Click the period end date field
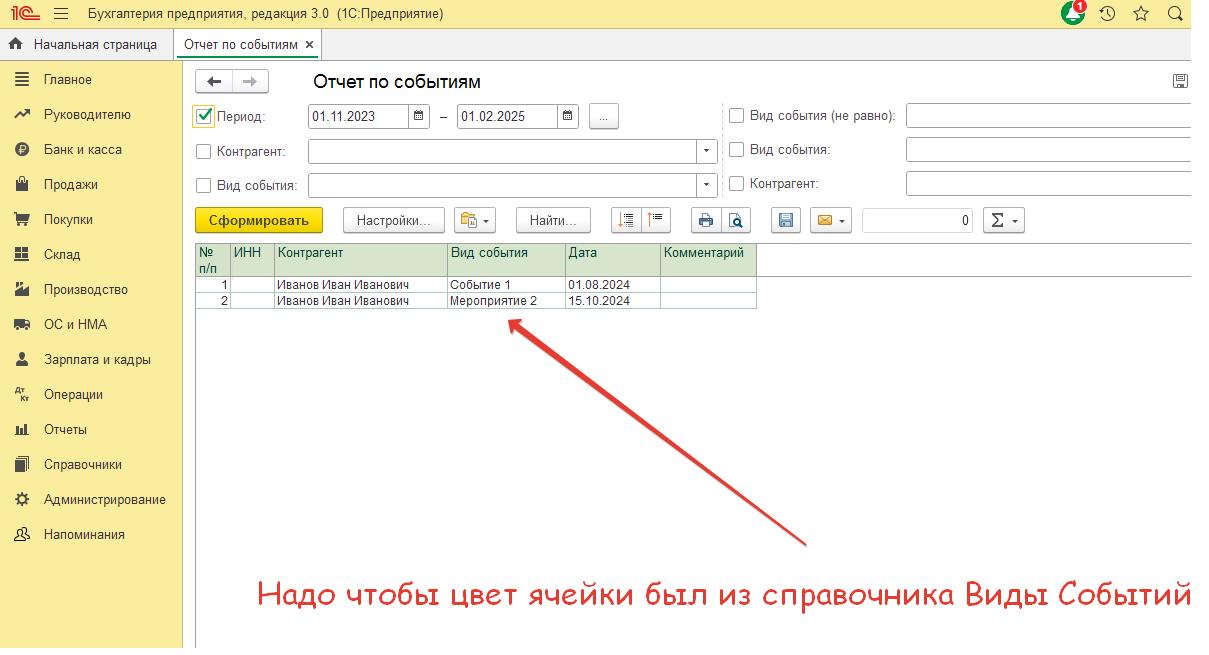The height and width of the screenshot is (655, 1209). pyautogui.click(x=507, y=116)
